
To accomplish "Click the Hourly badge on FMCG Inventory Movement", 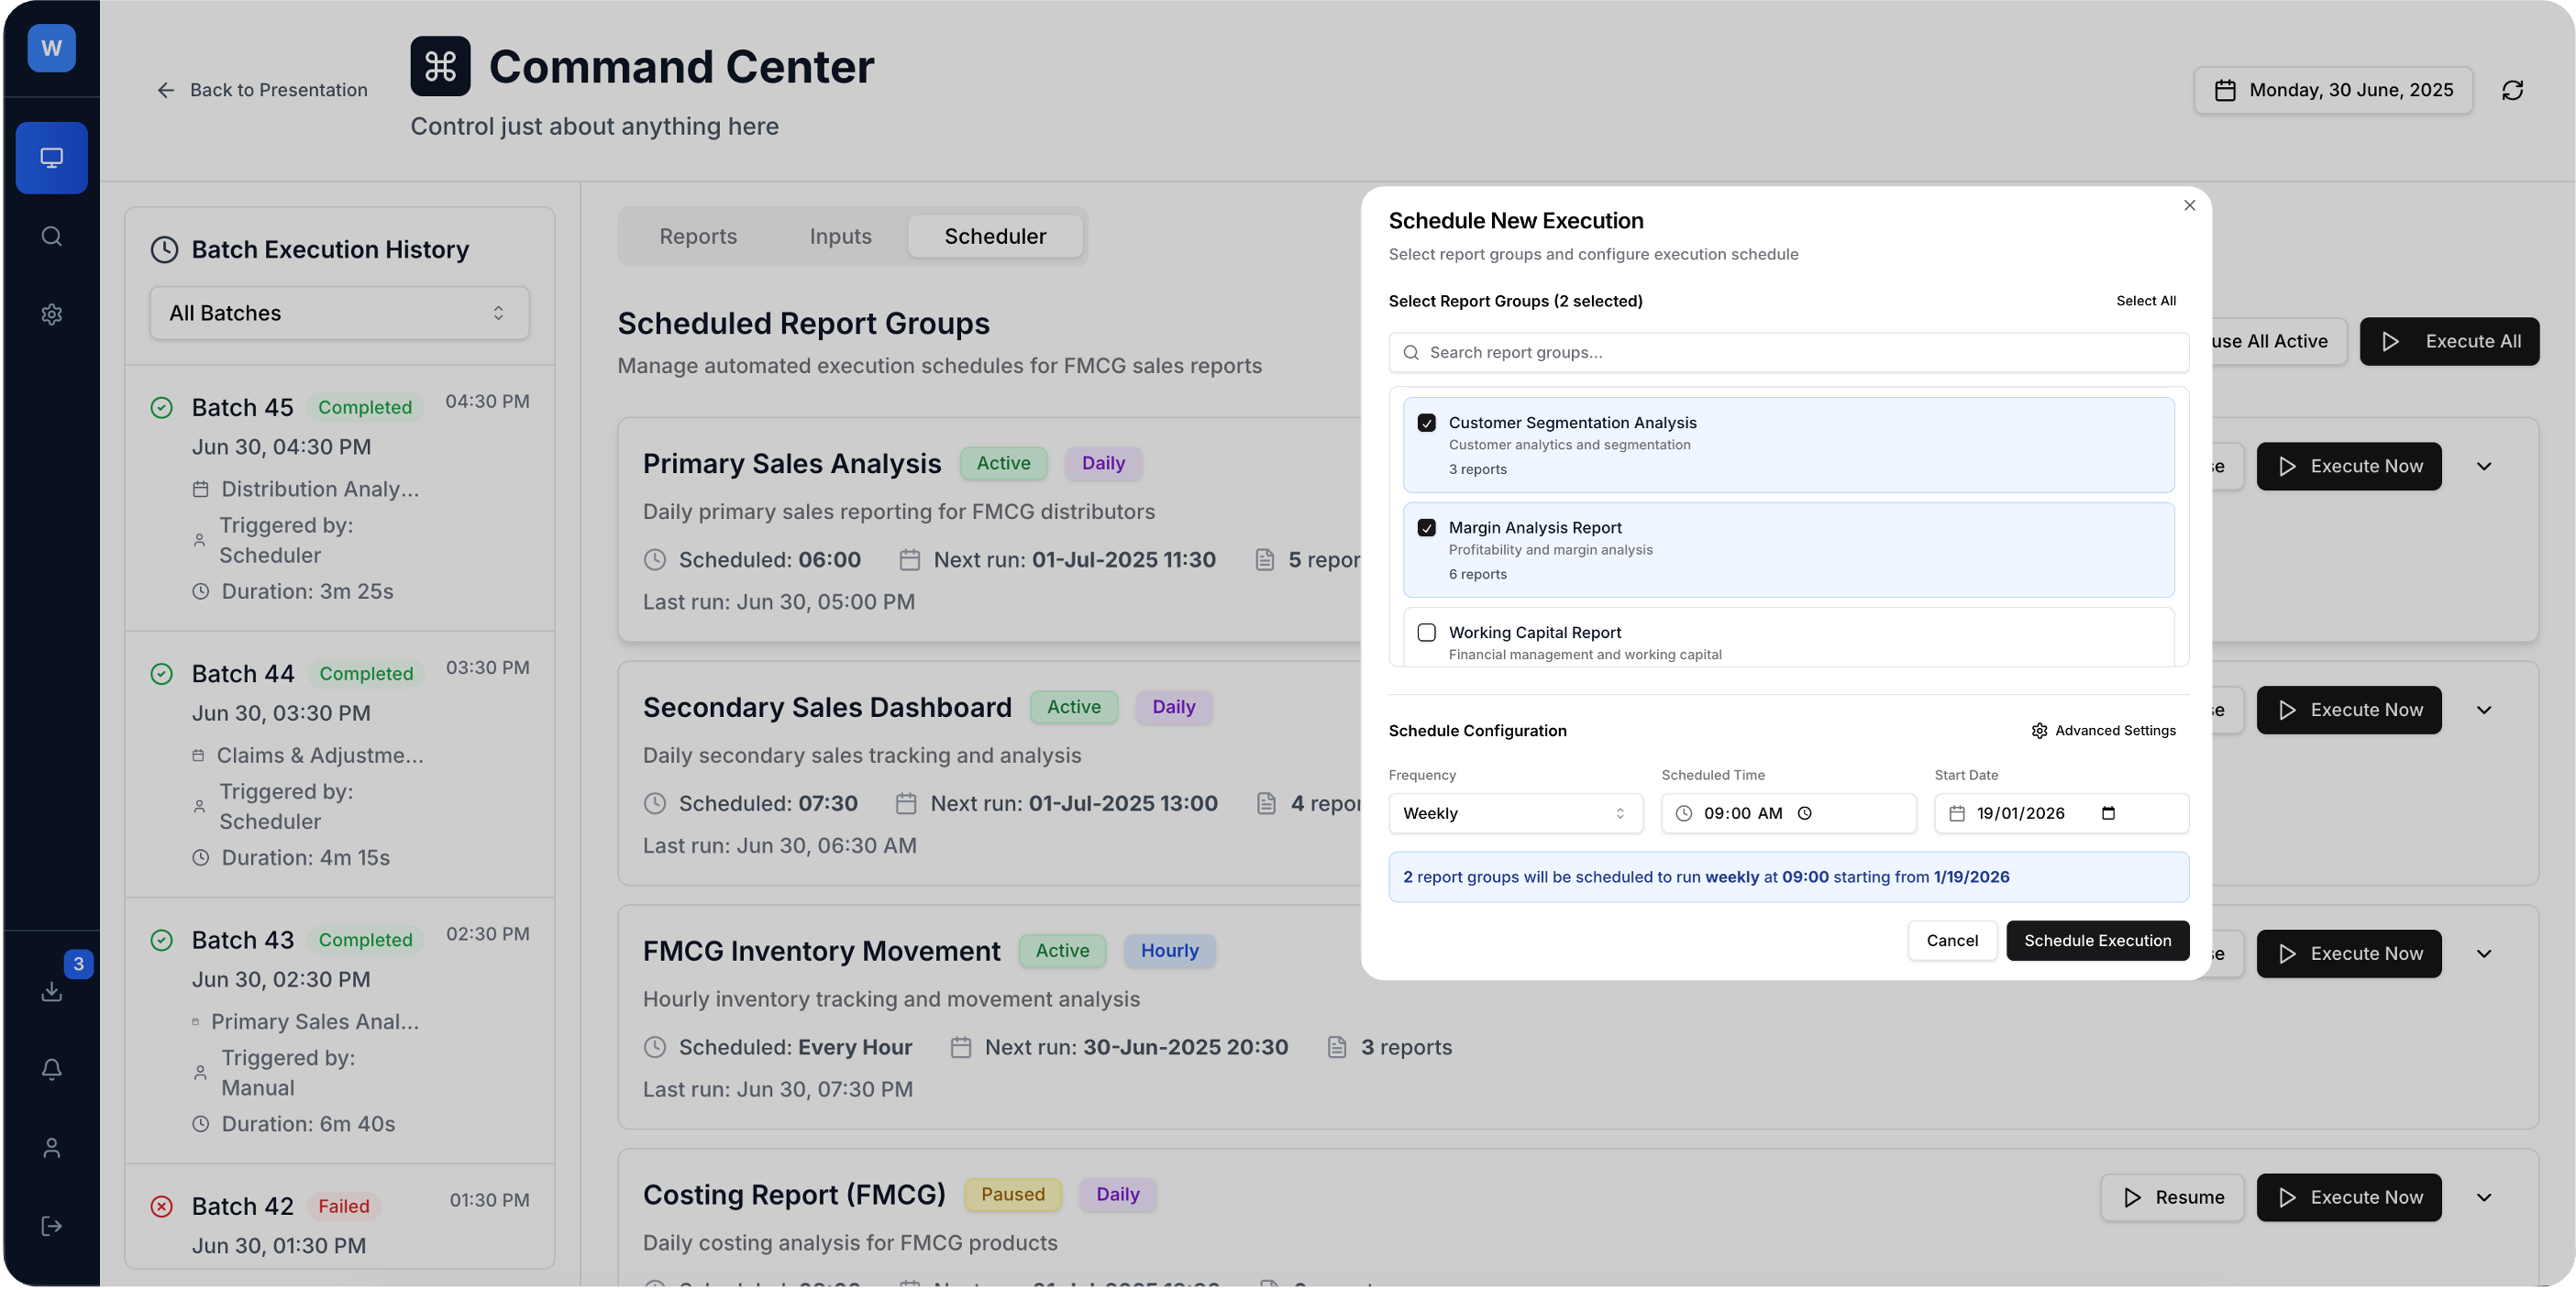I will click(x=1169, y=950).
